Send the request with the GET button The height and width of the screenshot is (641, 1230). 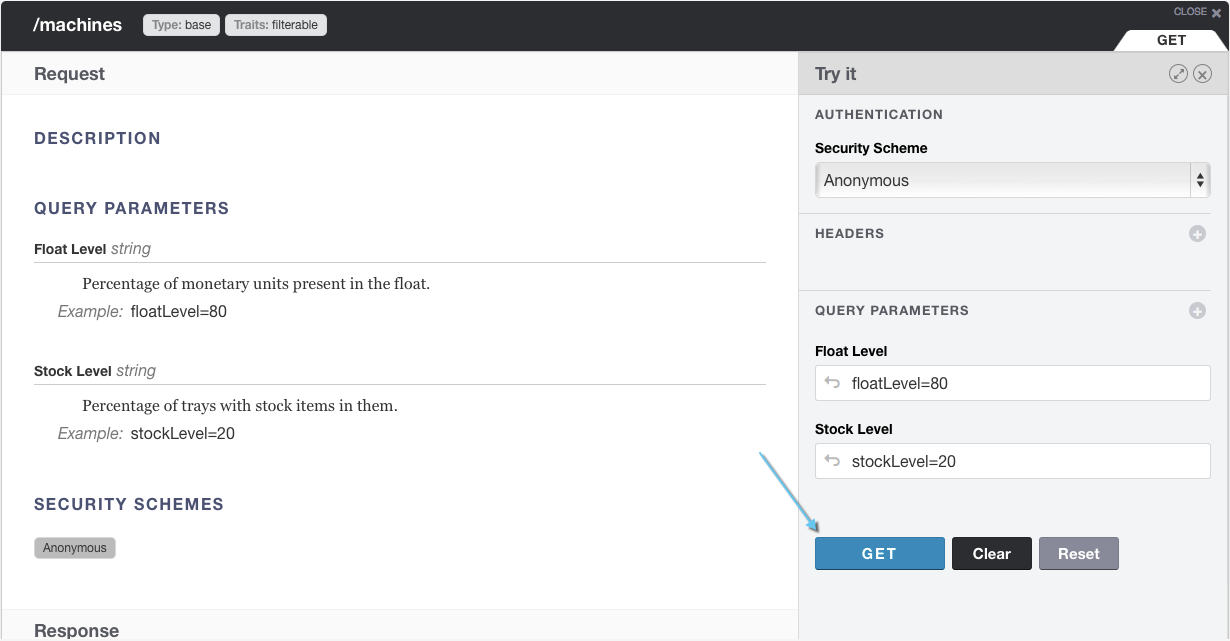(x=879, y=553)
